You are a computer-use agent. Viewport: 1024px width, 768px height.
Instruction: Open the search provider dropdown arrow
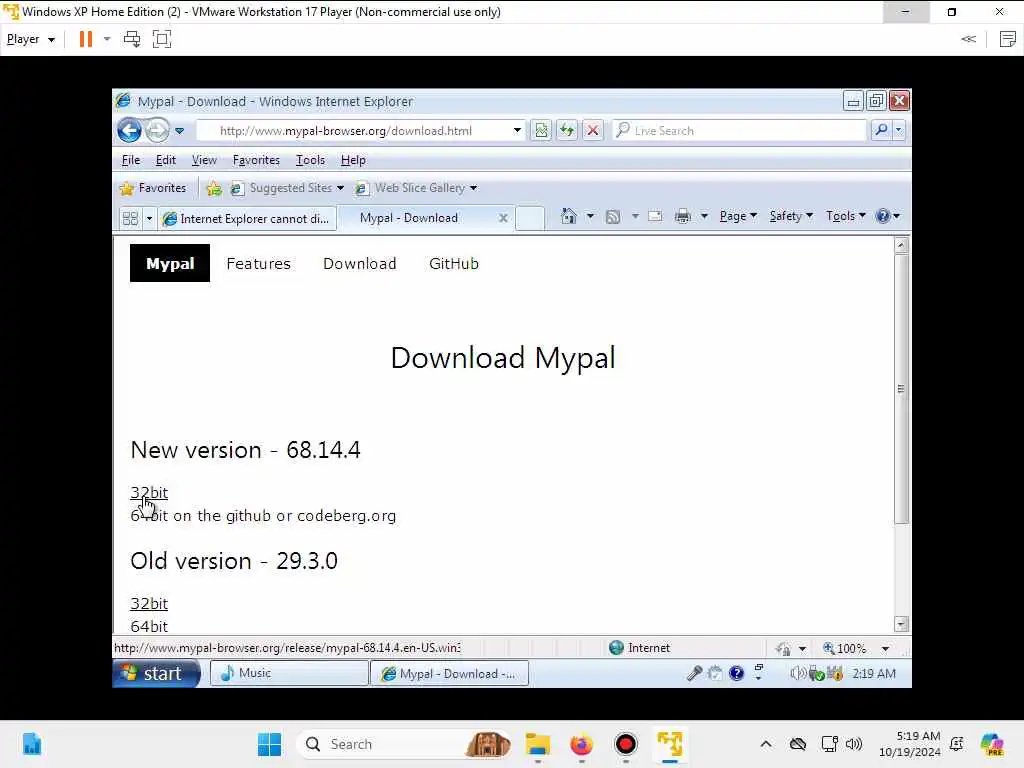899,130
